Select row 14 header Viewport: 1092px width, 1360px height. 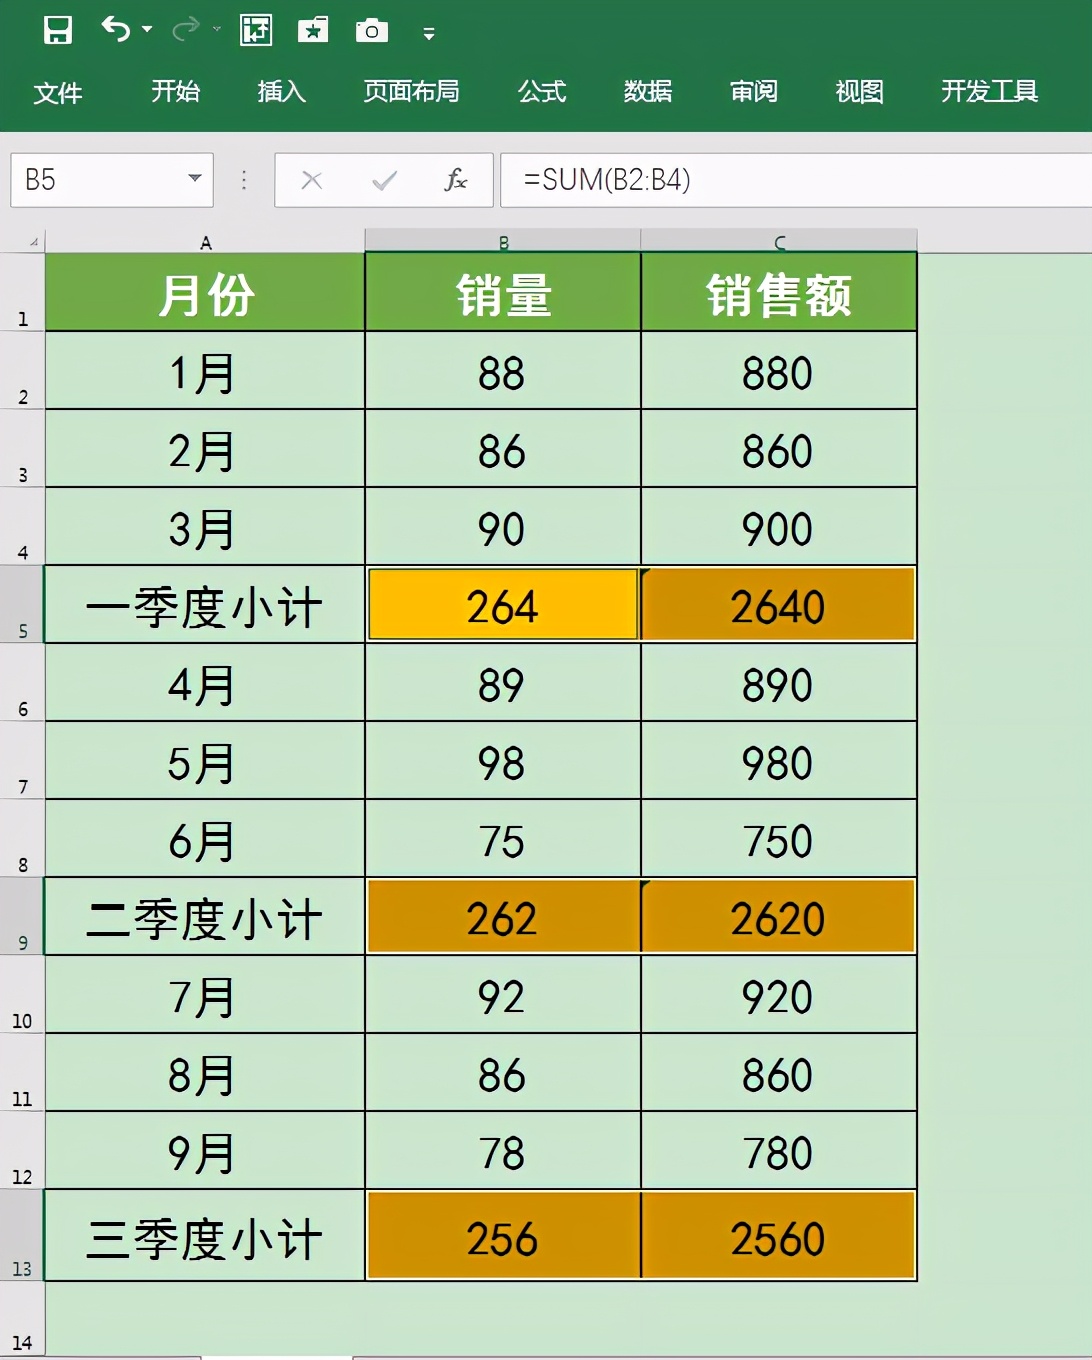22,1320
